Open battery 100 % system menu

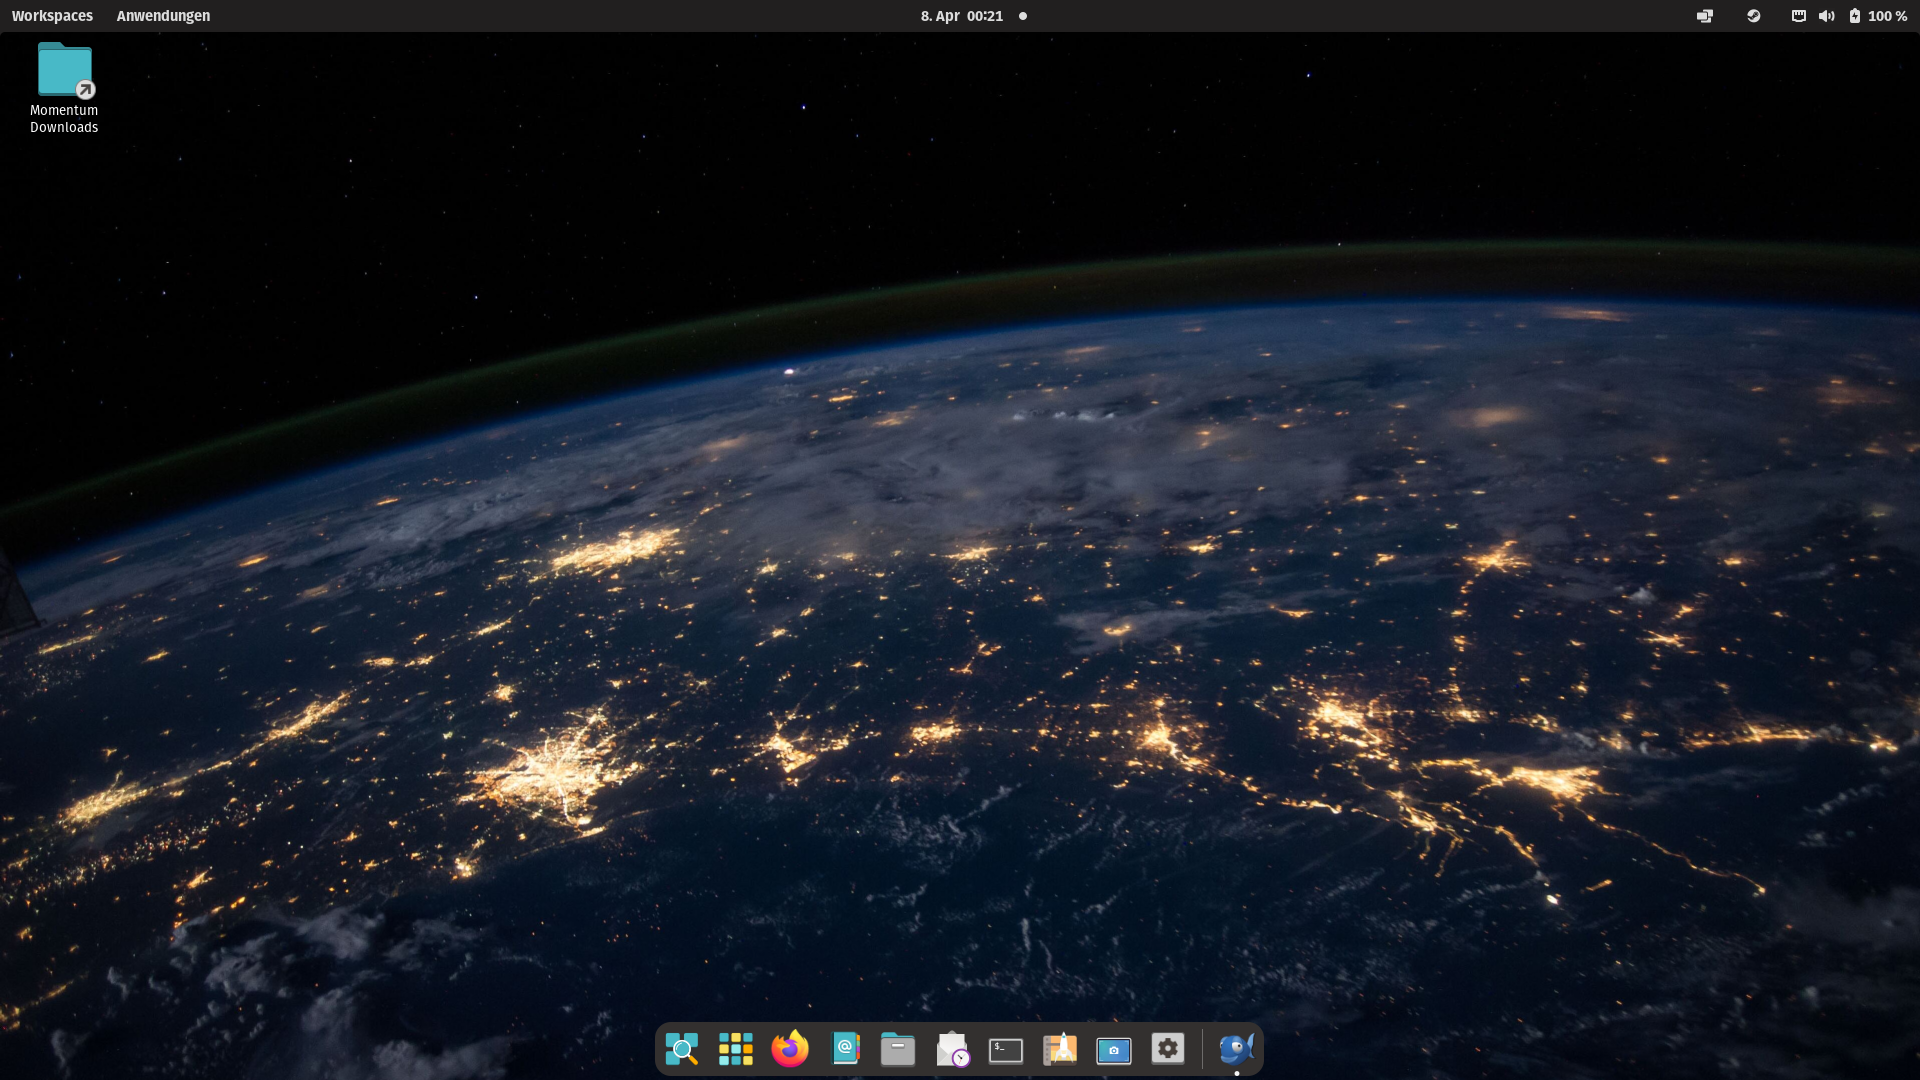pos(1878,16)
